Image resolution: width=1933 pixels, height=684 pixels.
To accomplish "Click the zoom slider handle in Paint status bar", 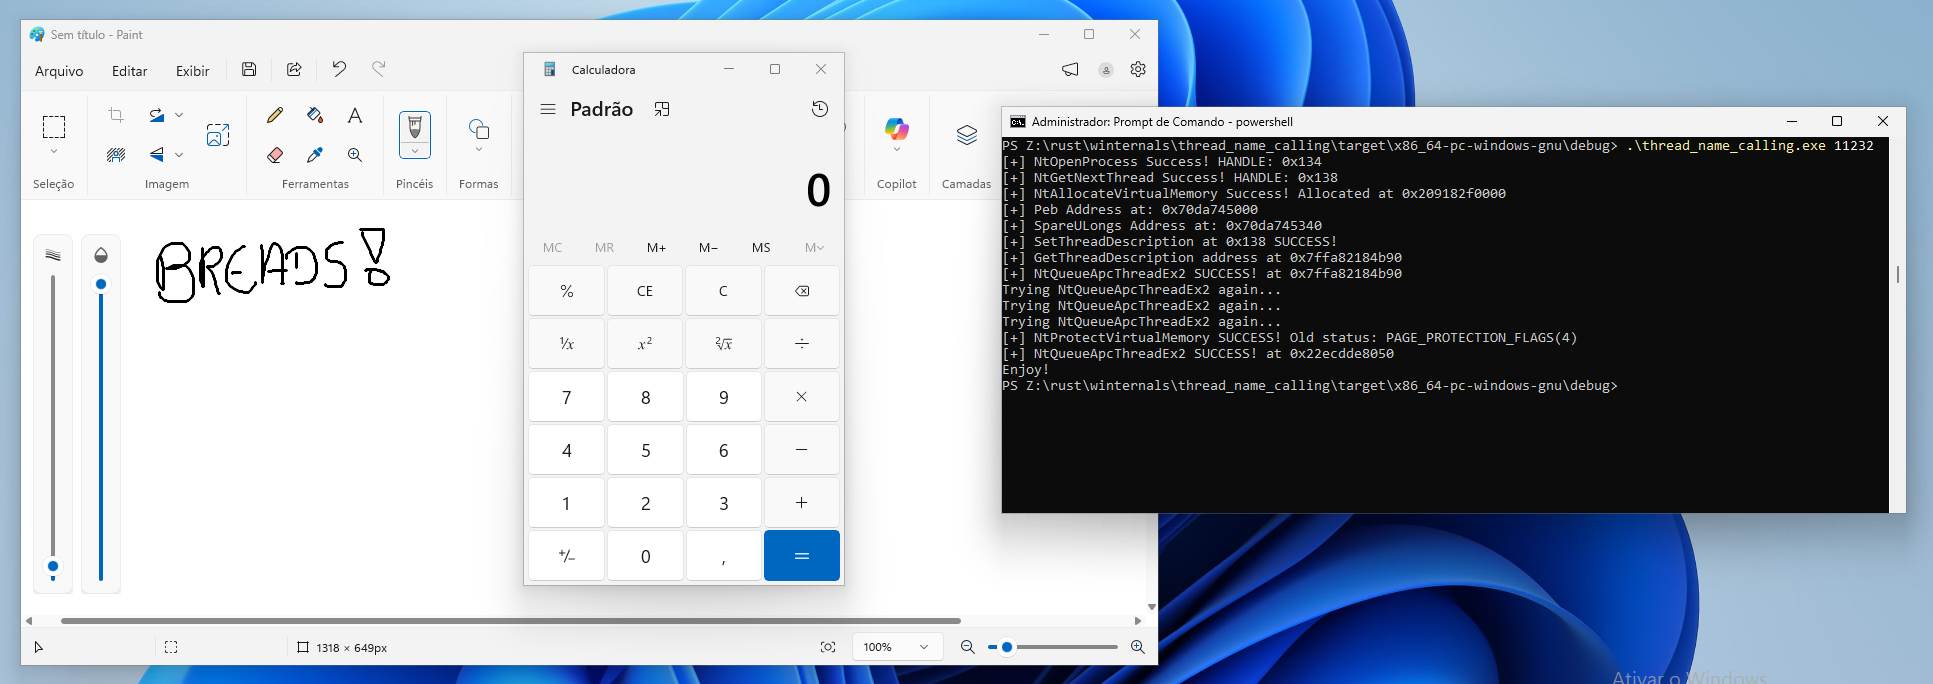I will click(x=1007, y=647).
